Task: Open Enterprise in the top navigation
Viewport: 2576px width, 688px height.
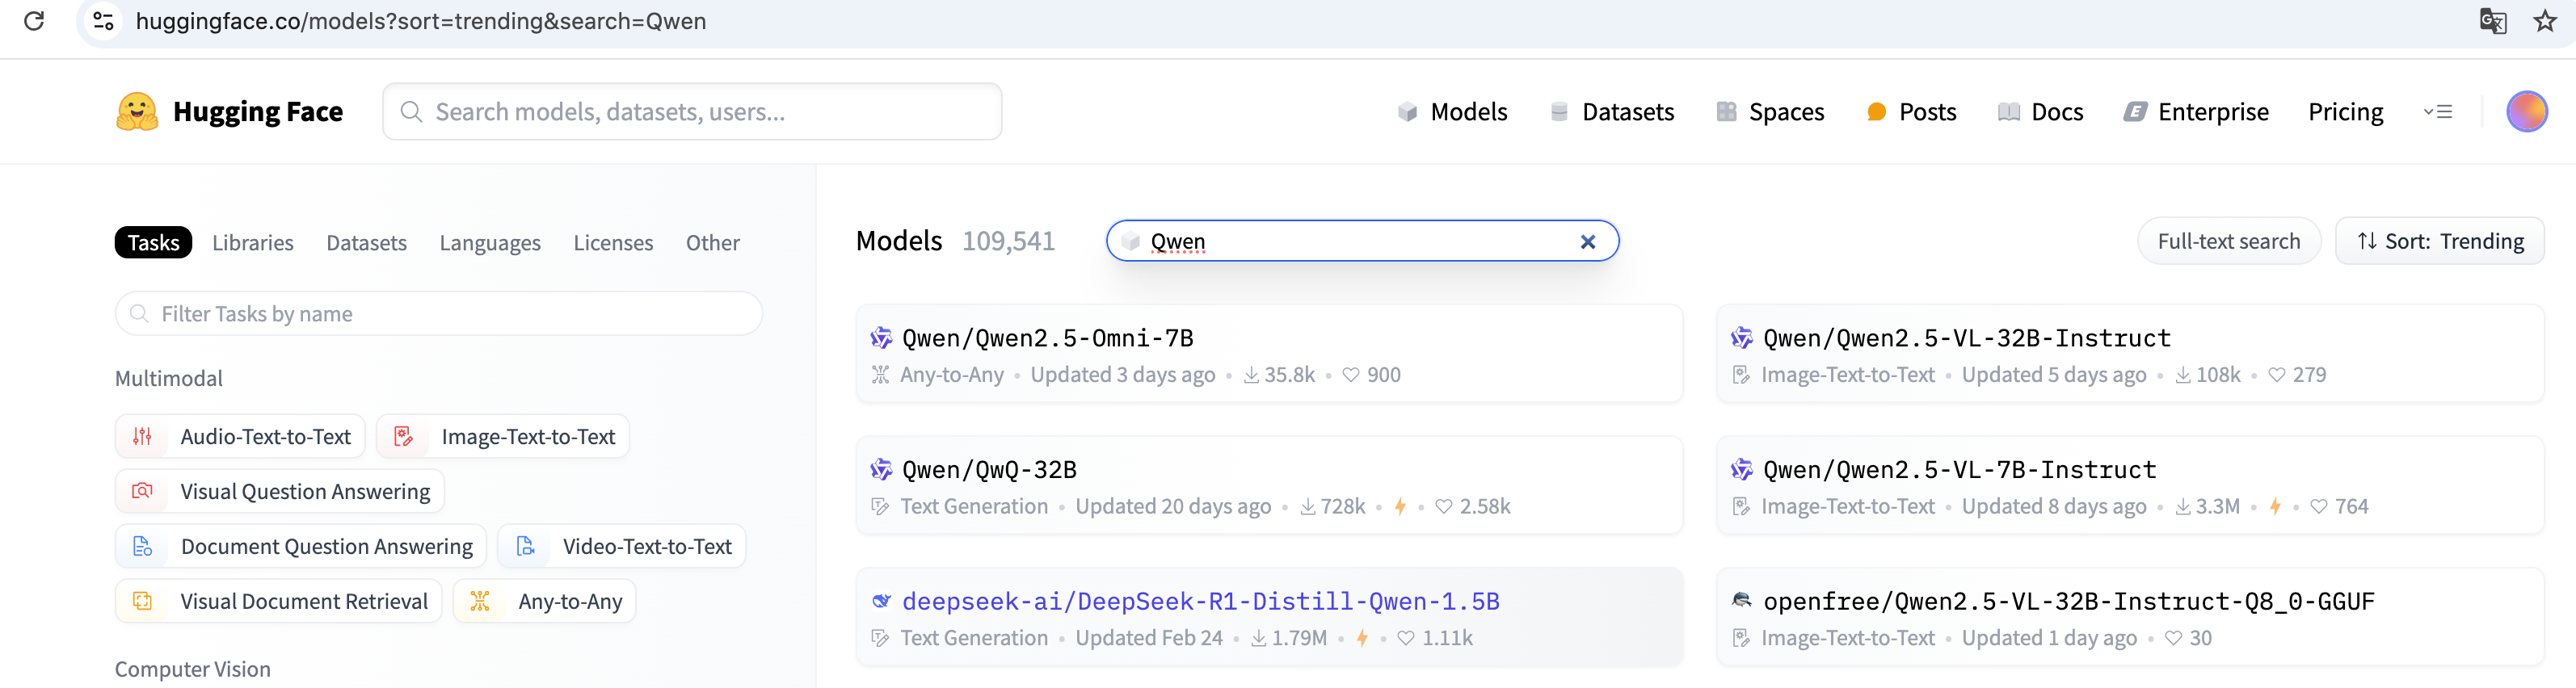Action: pyautogui.click(x=2196, y=112)
